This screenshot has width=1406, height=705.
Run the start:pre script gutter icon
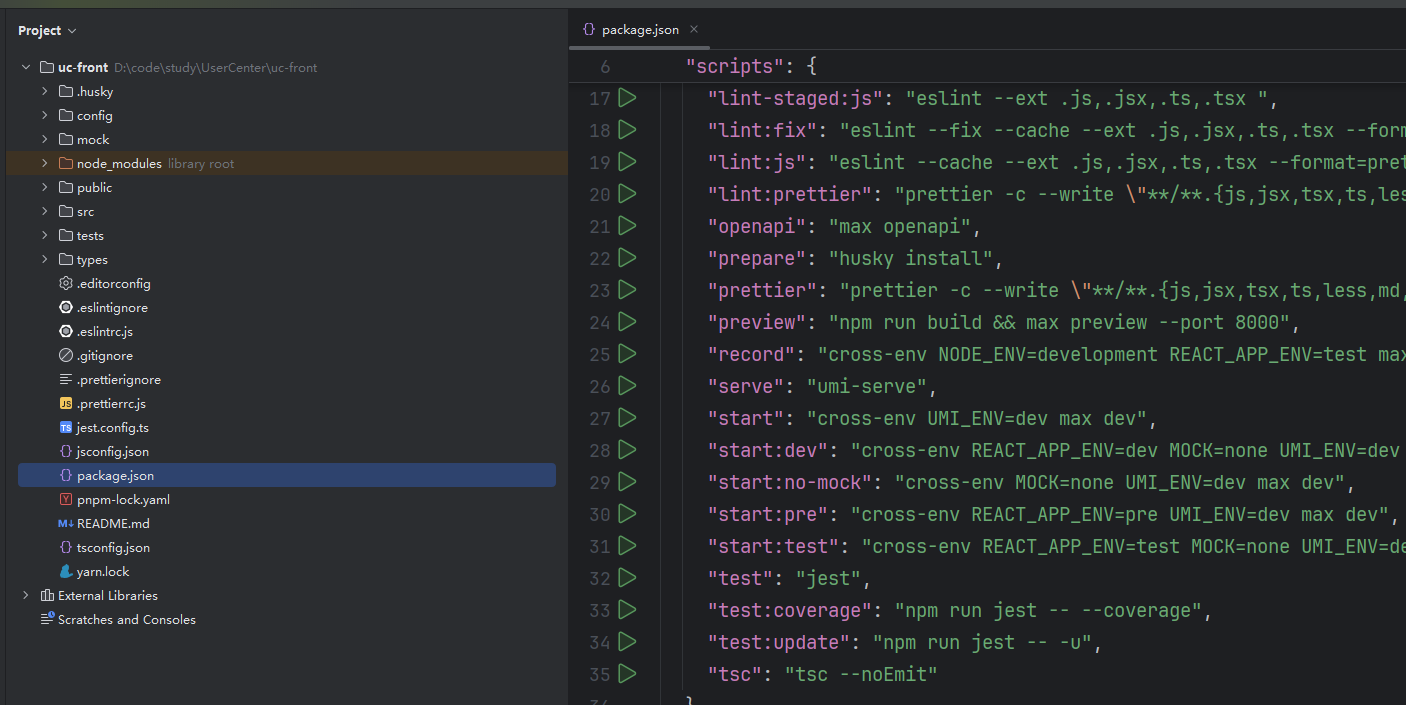(627, 514)
